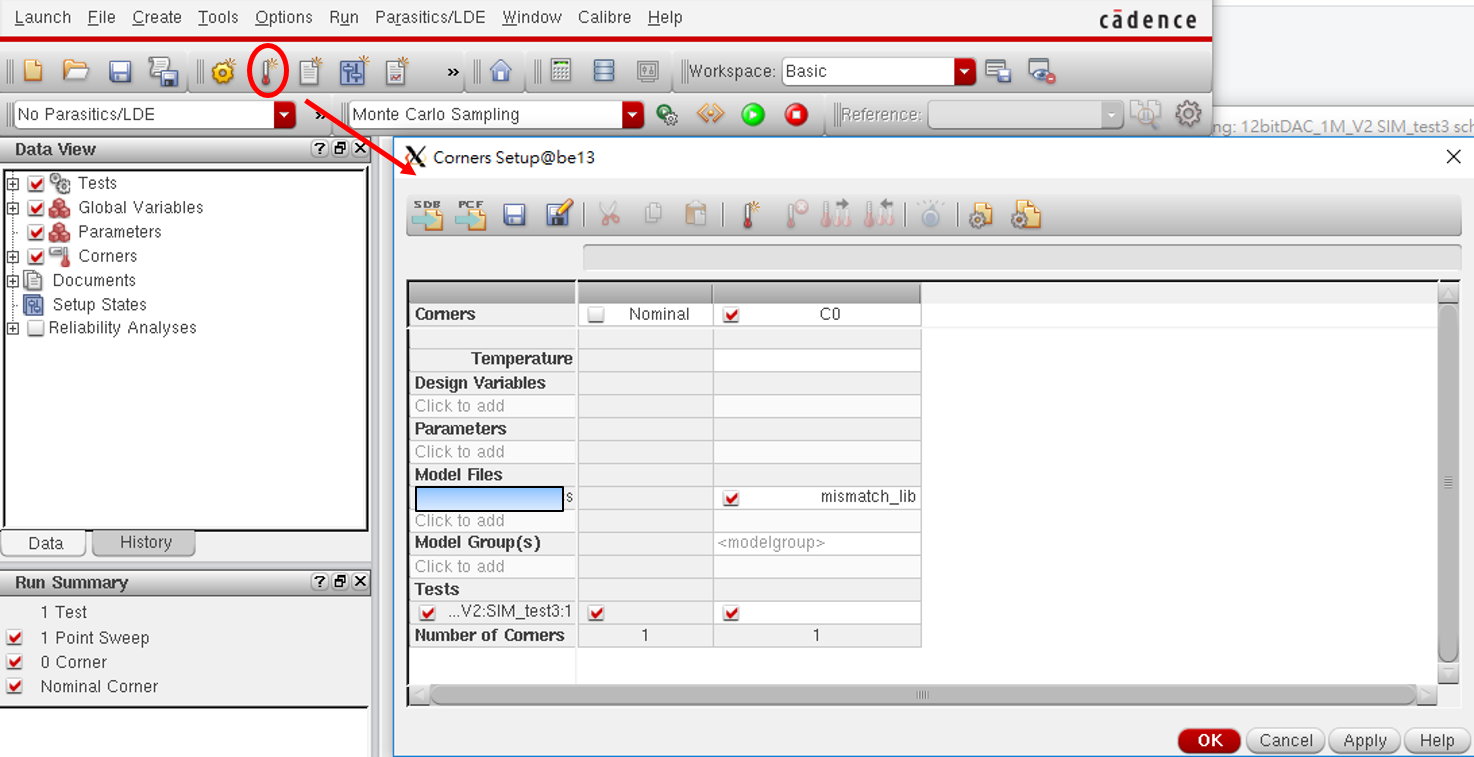Click the eye window icon after Workspace
Viewport: 1474px width, 757px height.
(x=1041, y=72)
